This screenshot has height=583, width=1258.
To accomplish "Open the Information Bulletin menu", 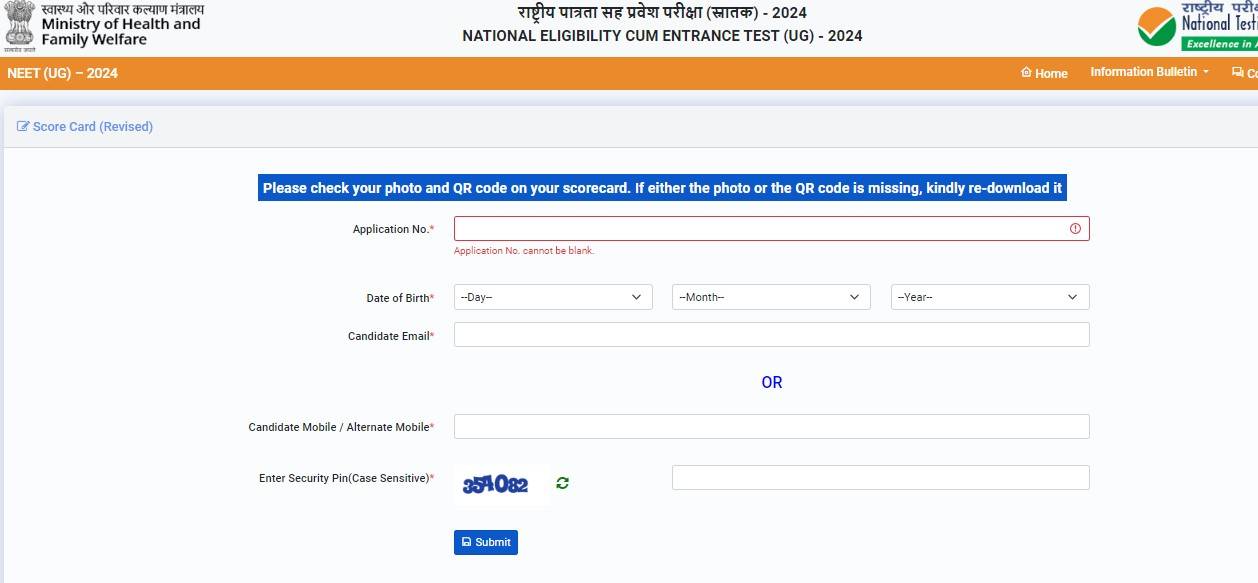I will [1149, 72].
